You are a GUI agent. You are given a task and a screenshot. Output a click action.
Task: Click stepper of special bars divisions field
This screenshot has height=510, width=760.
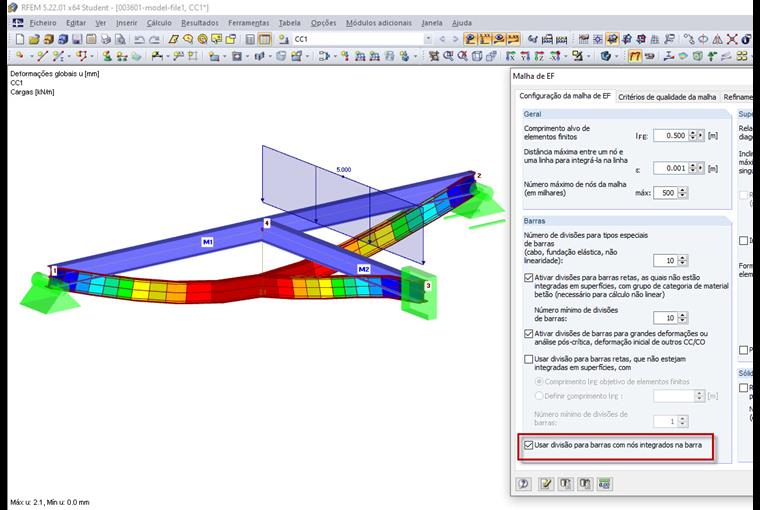[683, 260]
